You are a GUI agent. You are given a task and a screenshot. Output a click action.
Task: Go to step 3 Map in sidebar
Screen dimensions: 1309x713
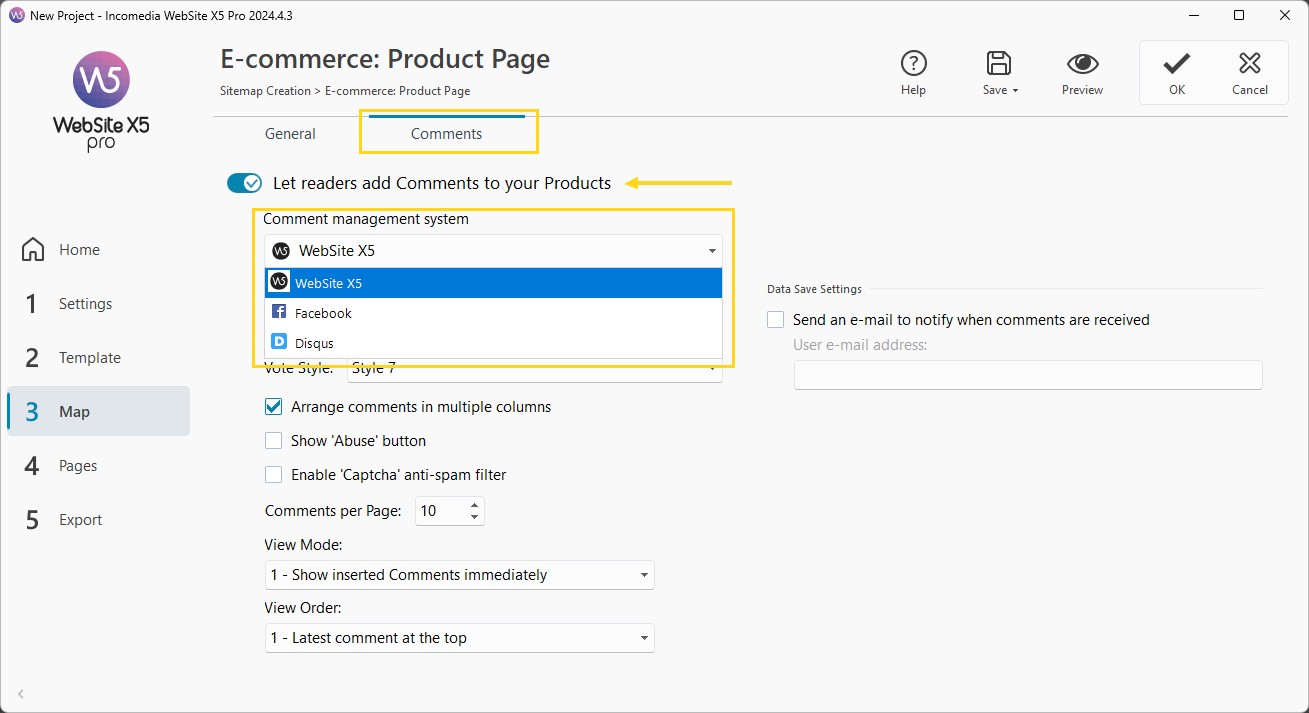click(98, 411)
